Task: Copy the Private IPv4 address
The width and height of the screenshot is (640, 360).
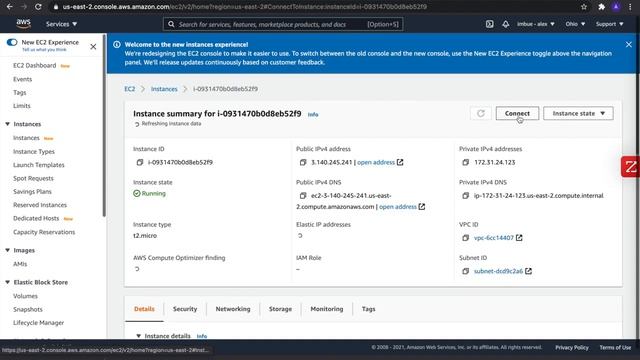Action: click(x=466, y=162)
